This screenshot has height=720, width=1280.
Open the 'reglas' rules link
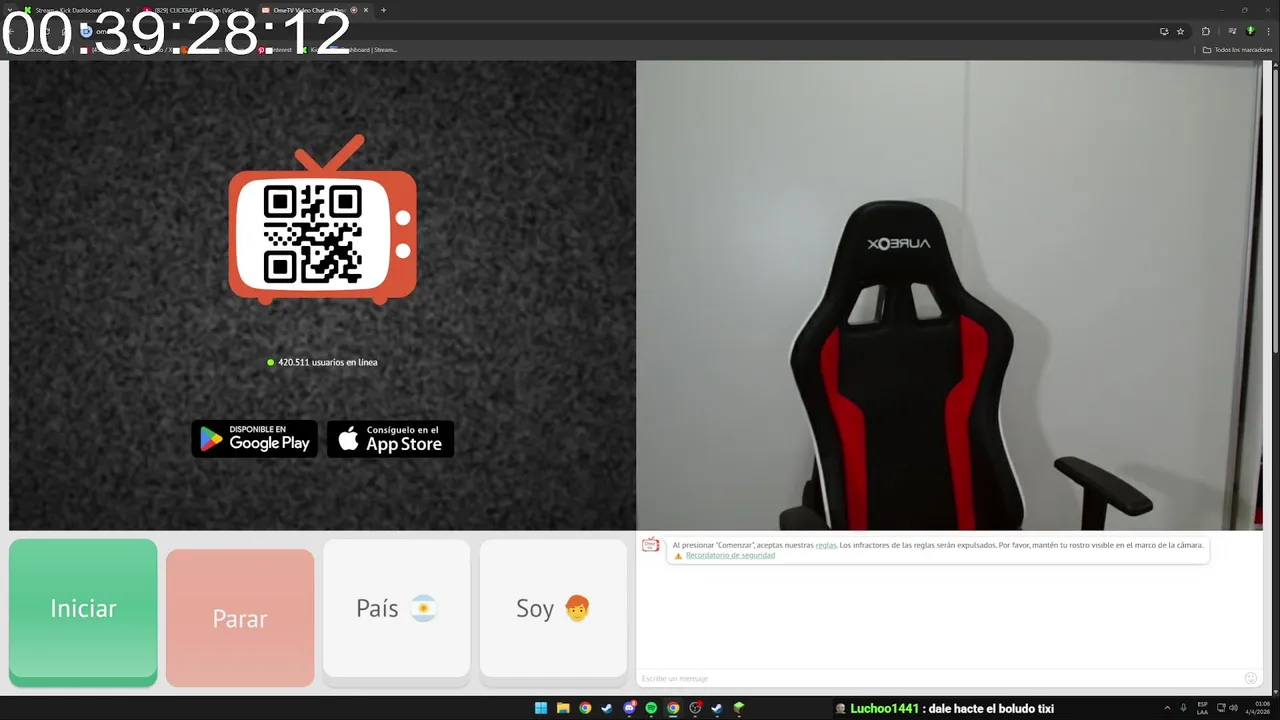tap(826, 545)
